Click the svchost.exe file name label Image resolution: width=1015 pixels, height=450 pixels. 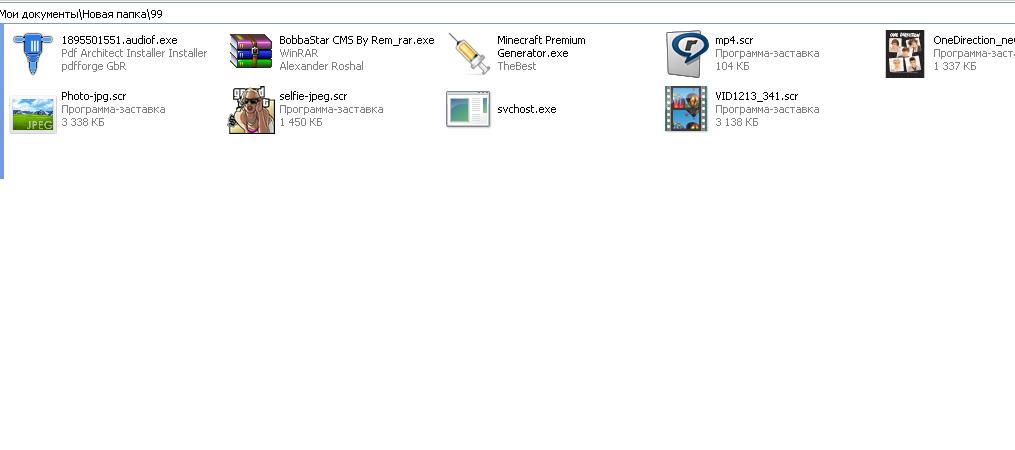(526, 109)
